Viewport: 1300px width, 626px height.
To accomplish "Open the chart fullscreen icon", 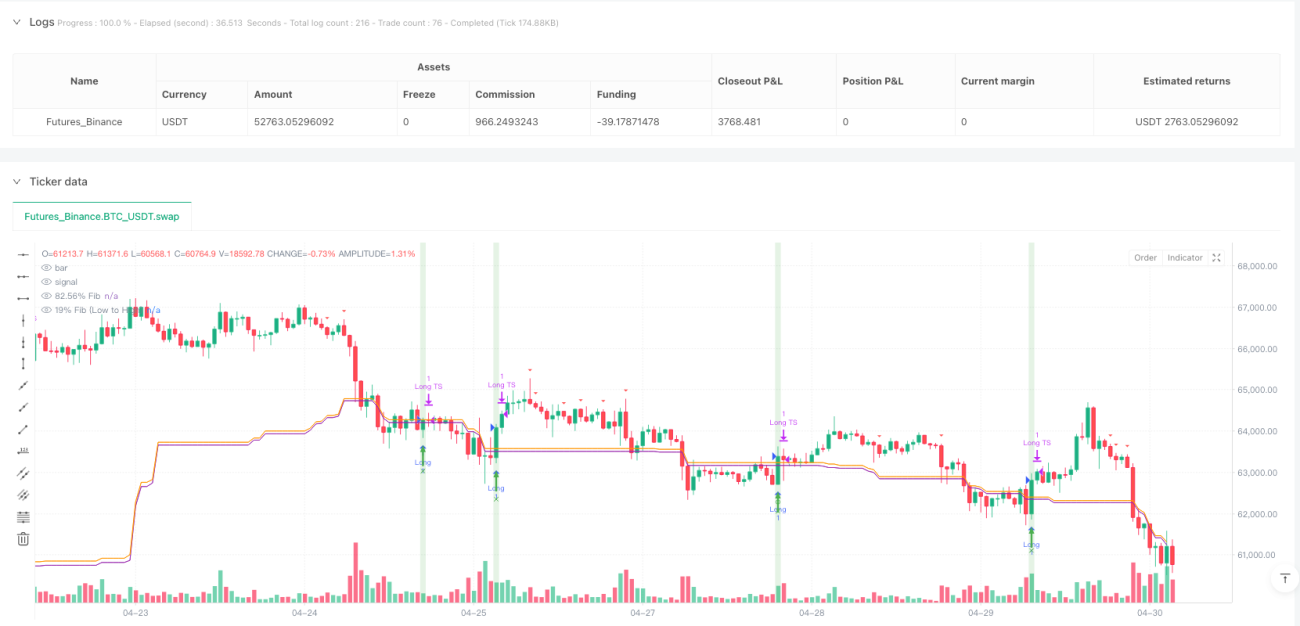I will coord(1216,257).
